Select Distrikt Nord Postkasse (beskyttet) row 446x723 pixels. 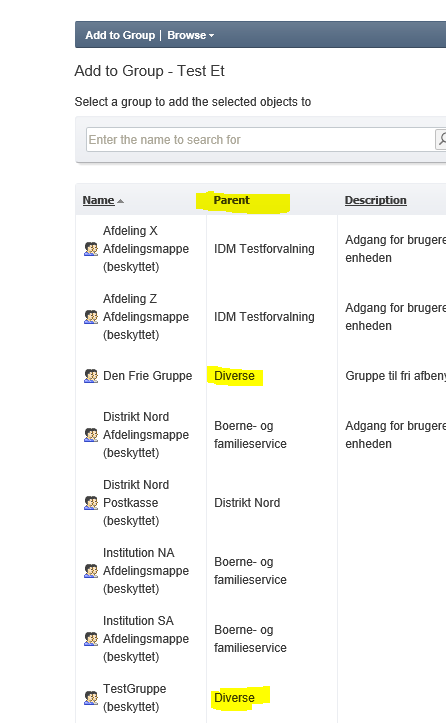(136, 503)
